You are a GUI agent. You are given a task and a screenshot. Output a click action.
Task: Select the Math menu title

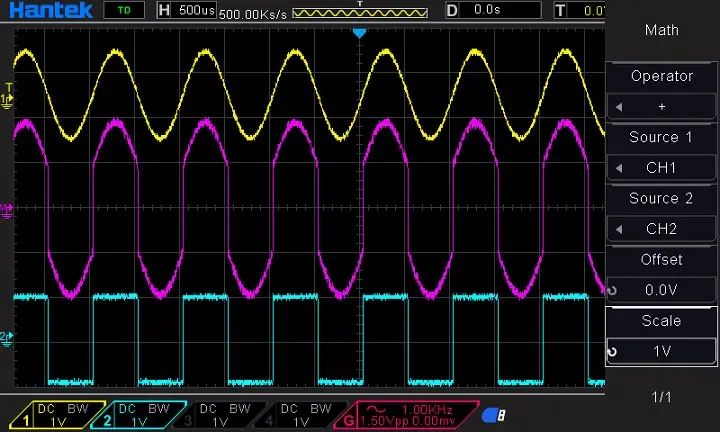click(x=661, y=30)
